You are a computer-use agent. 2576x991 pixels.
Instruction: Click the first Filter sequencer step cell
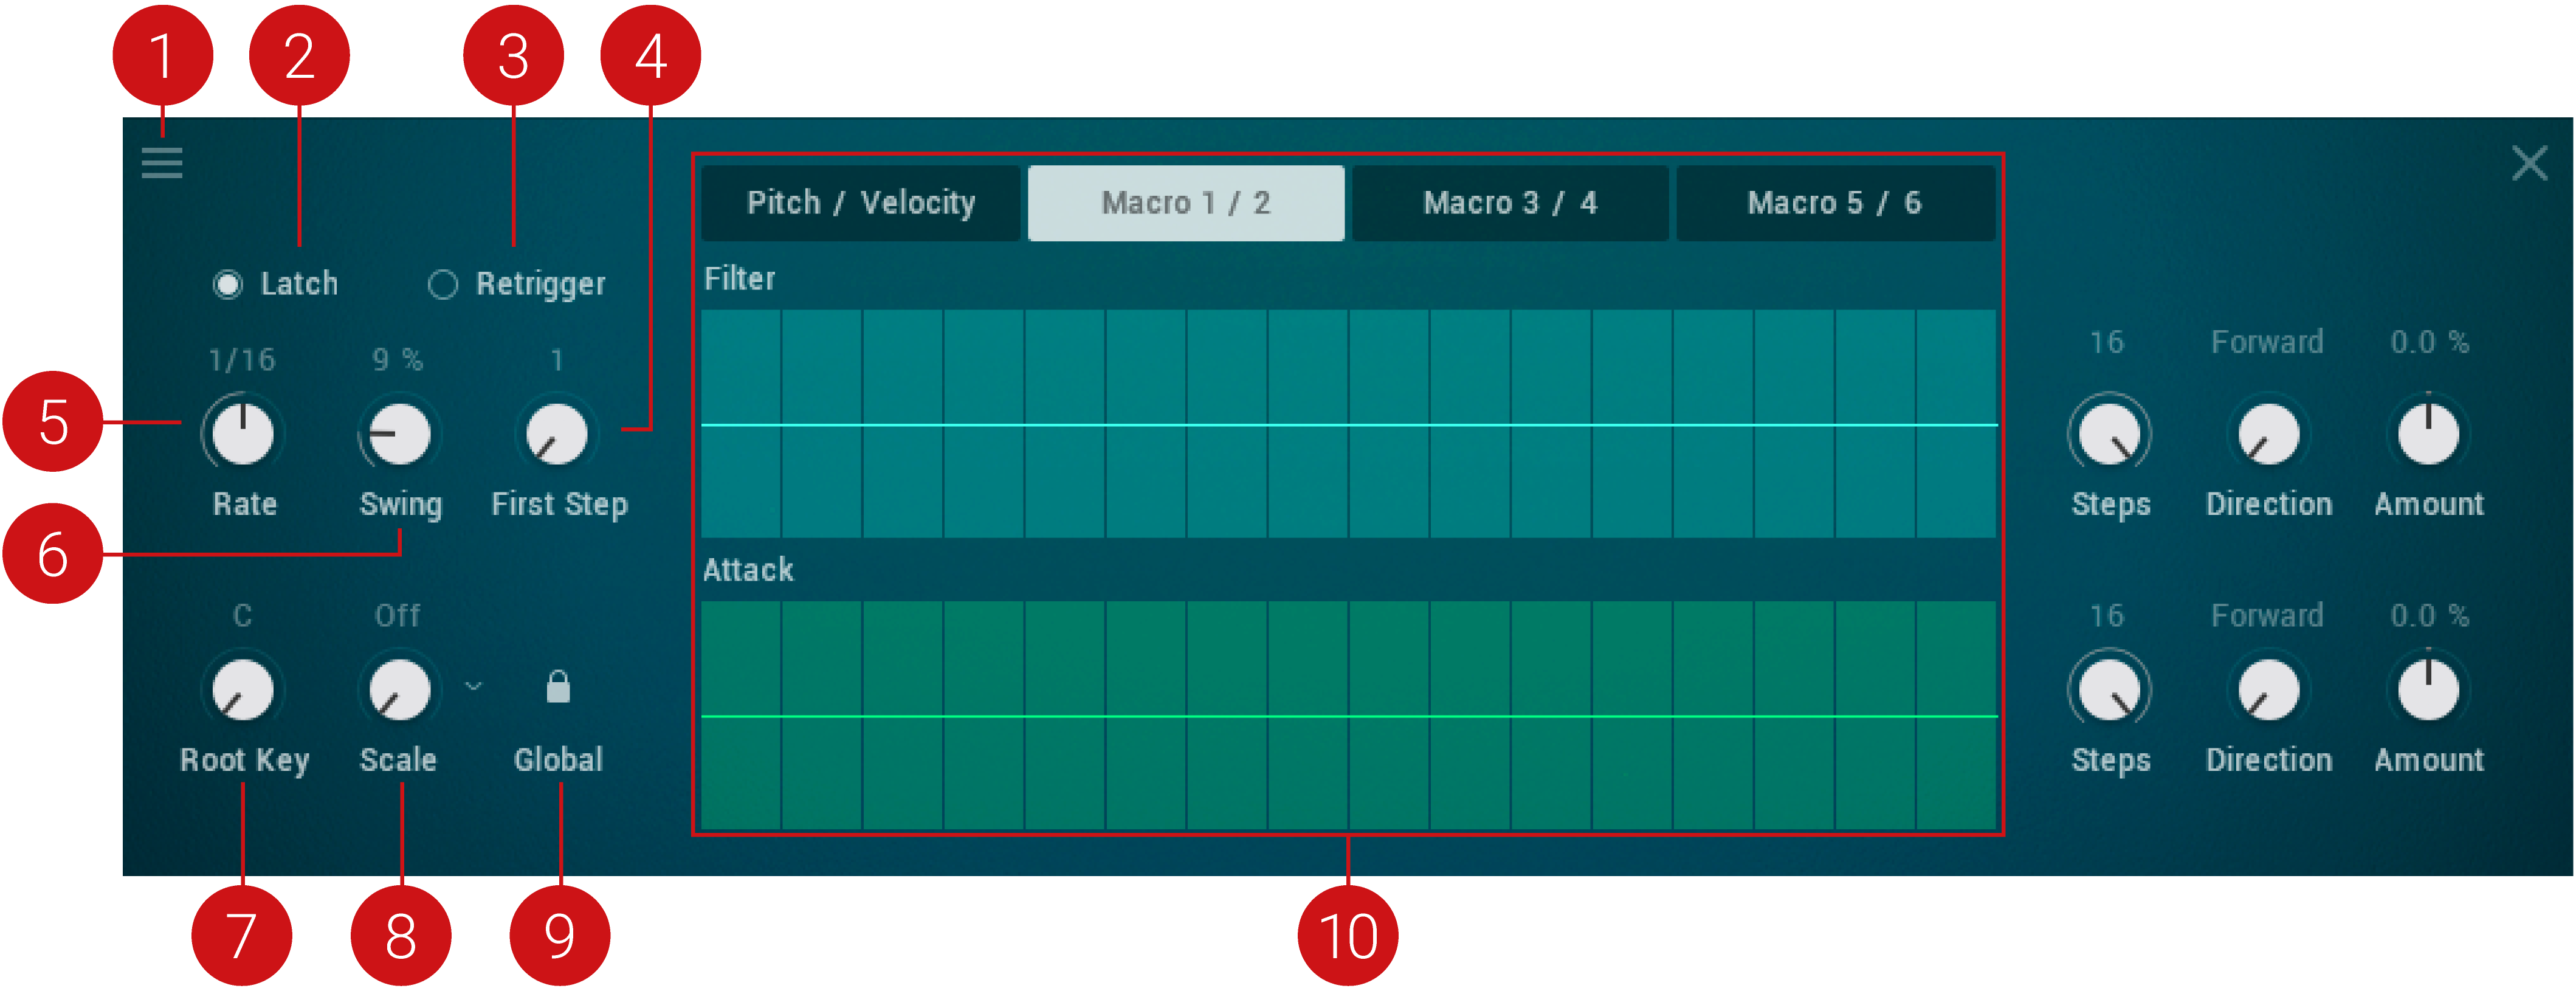[x=741, y=423]
